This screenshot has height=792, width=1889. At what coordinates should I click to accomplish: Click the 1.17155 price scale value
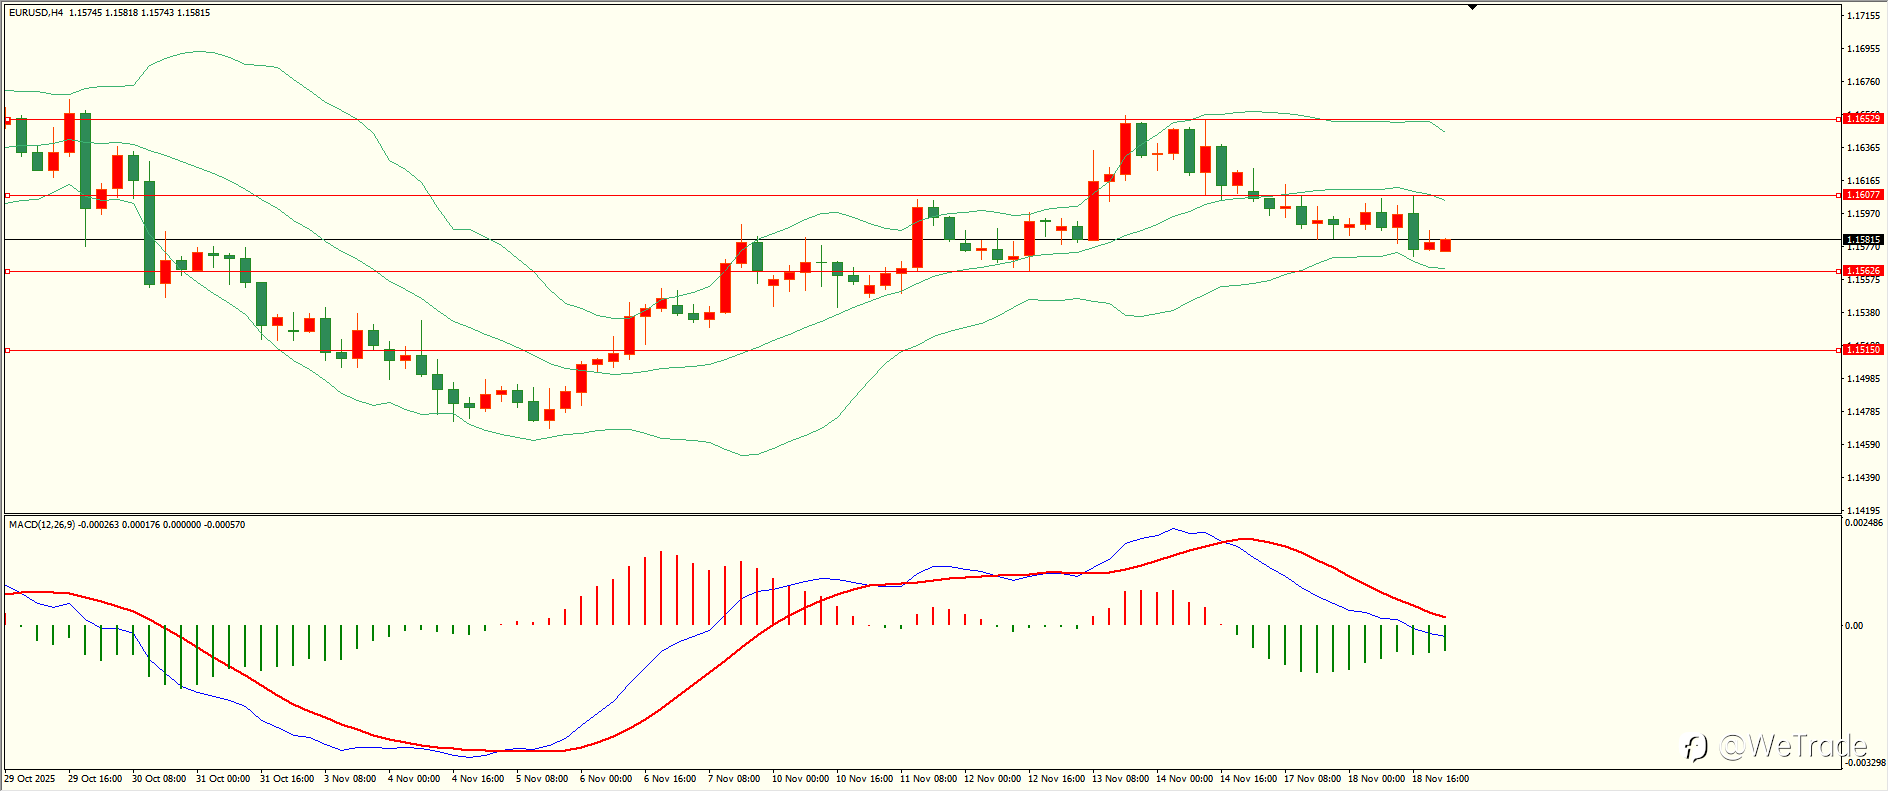pyautogui.click(x=1863, y=16)
